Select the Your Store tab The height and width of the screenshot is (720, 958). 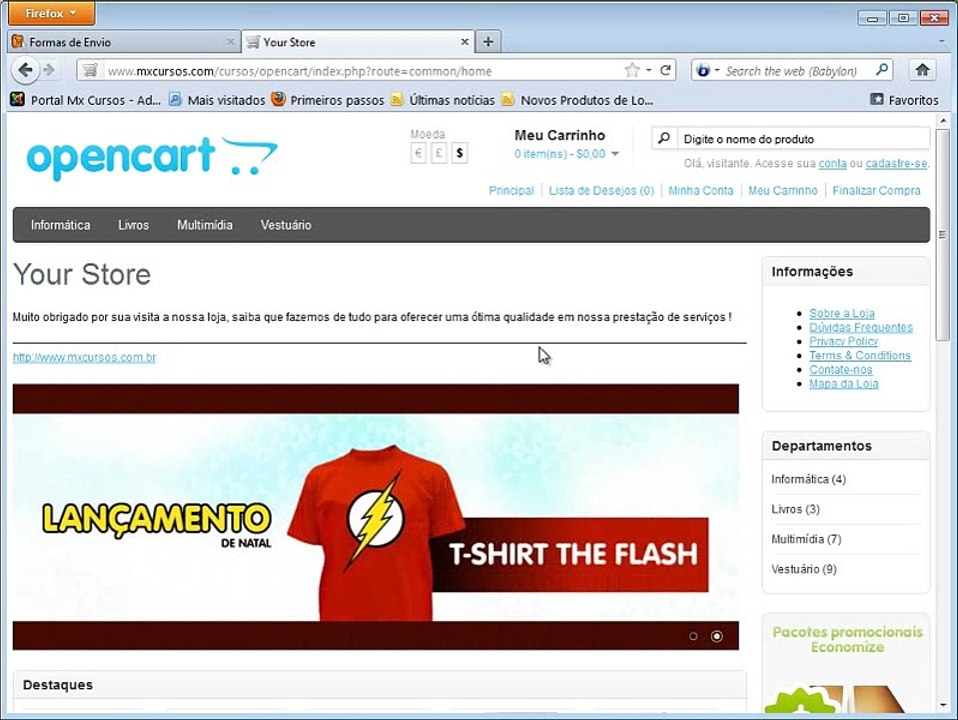click(358, 42)
